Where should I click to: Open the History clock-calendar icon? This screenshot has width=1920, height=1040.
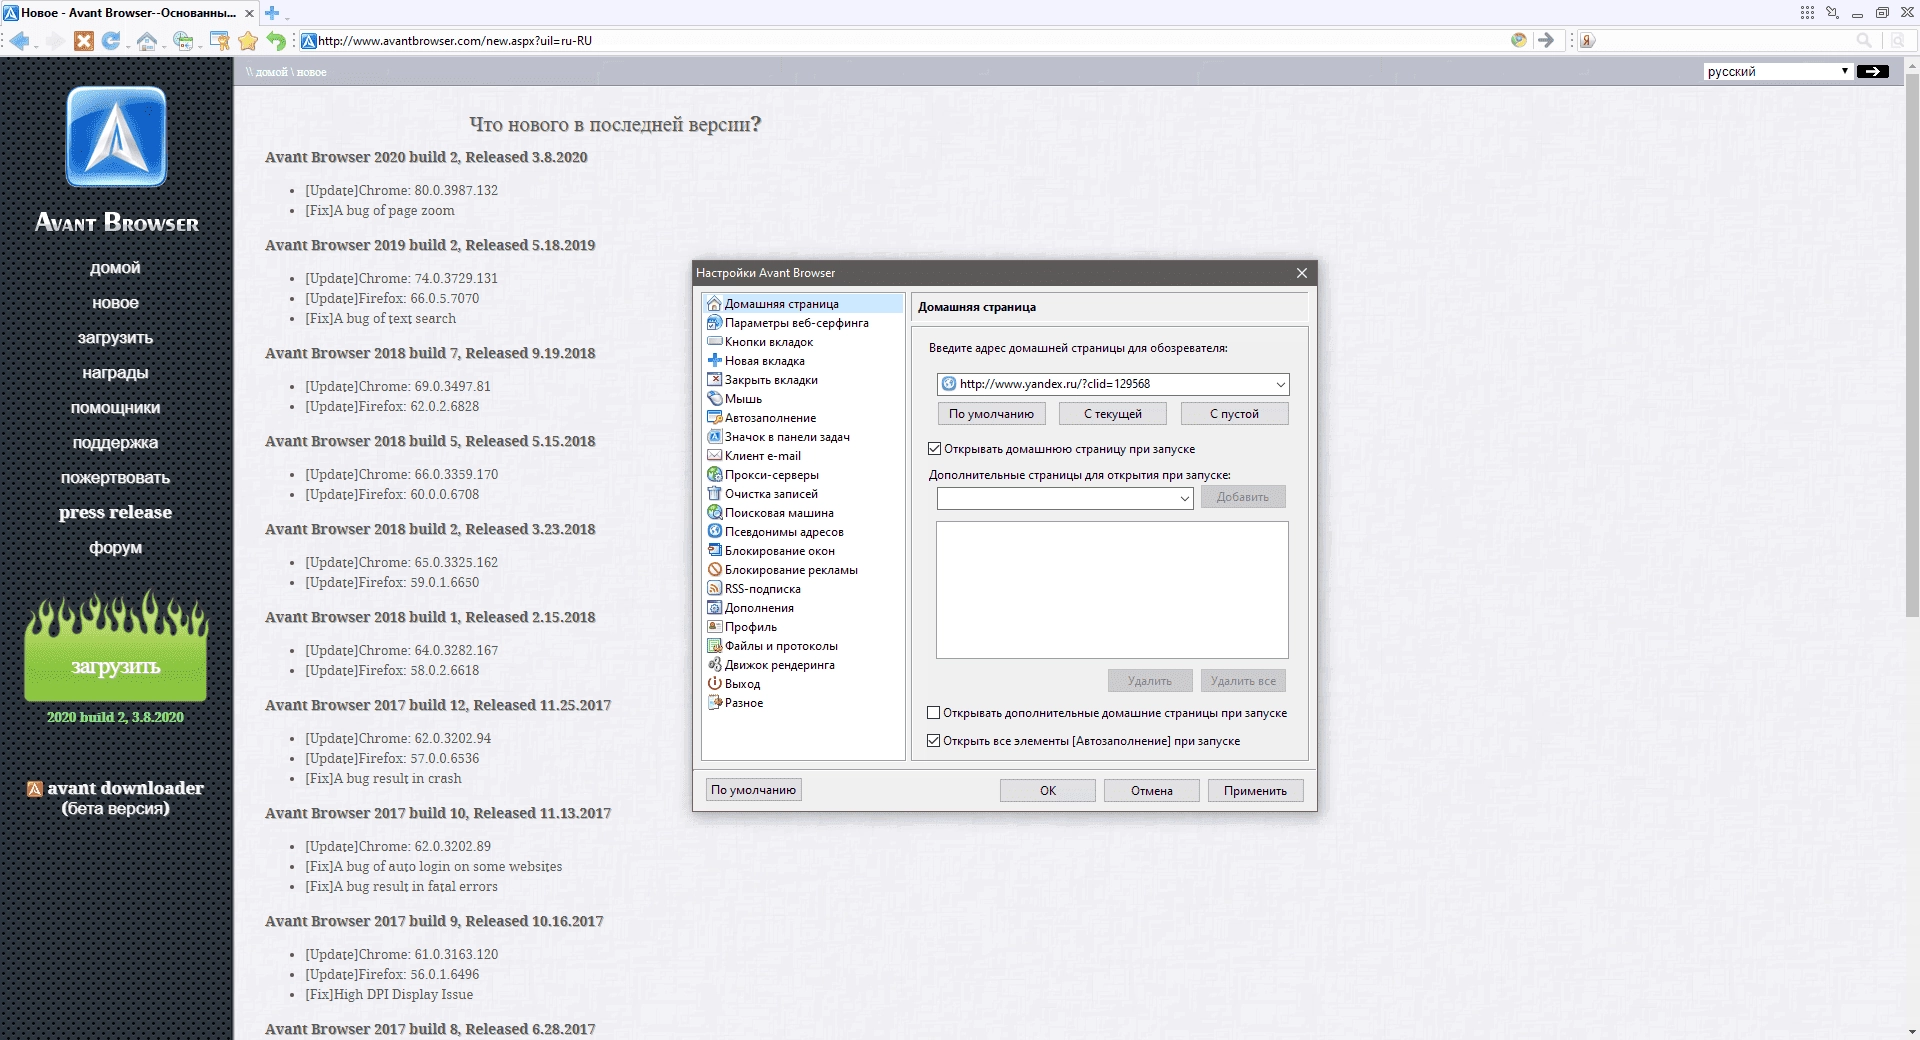click(x=183, y=41)
